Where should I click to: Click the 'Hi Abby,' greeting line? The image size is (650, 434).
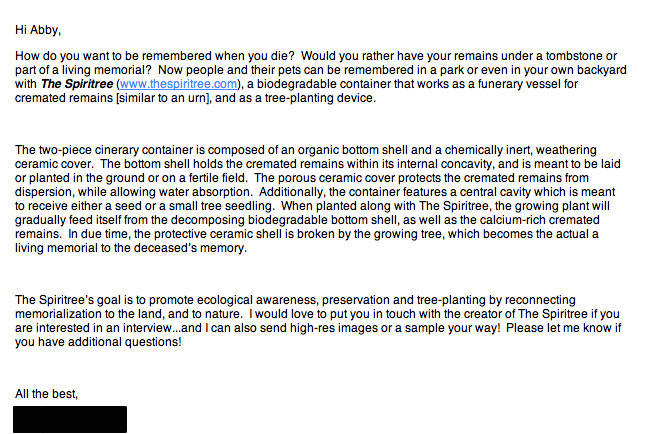(38, 30)
